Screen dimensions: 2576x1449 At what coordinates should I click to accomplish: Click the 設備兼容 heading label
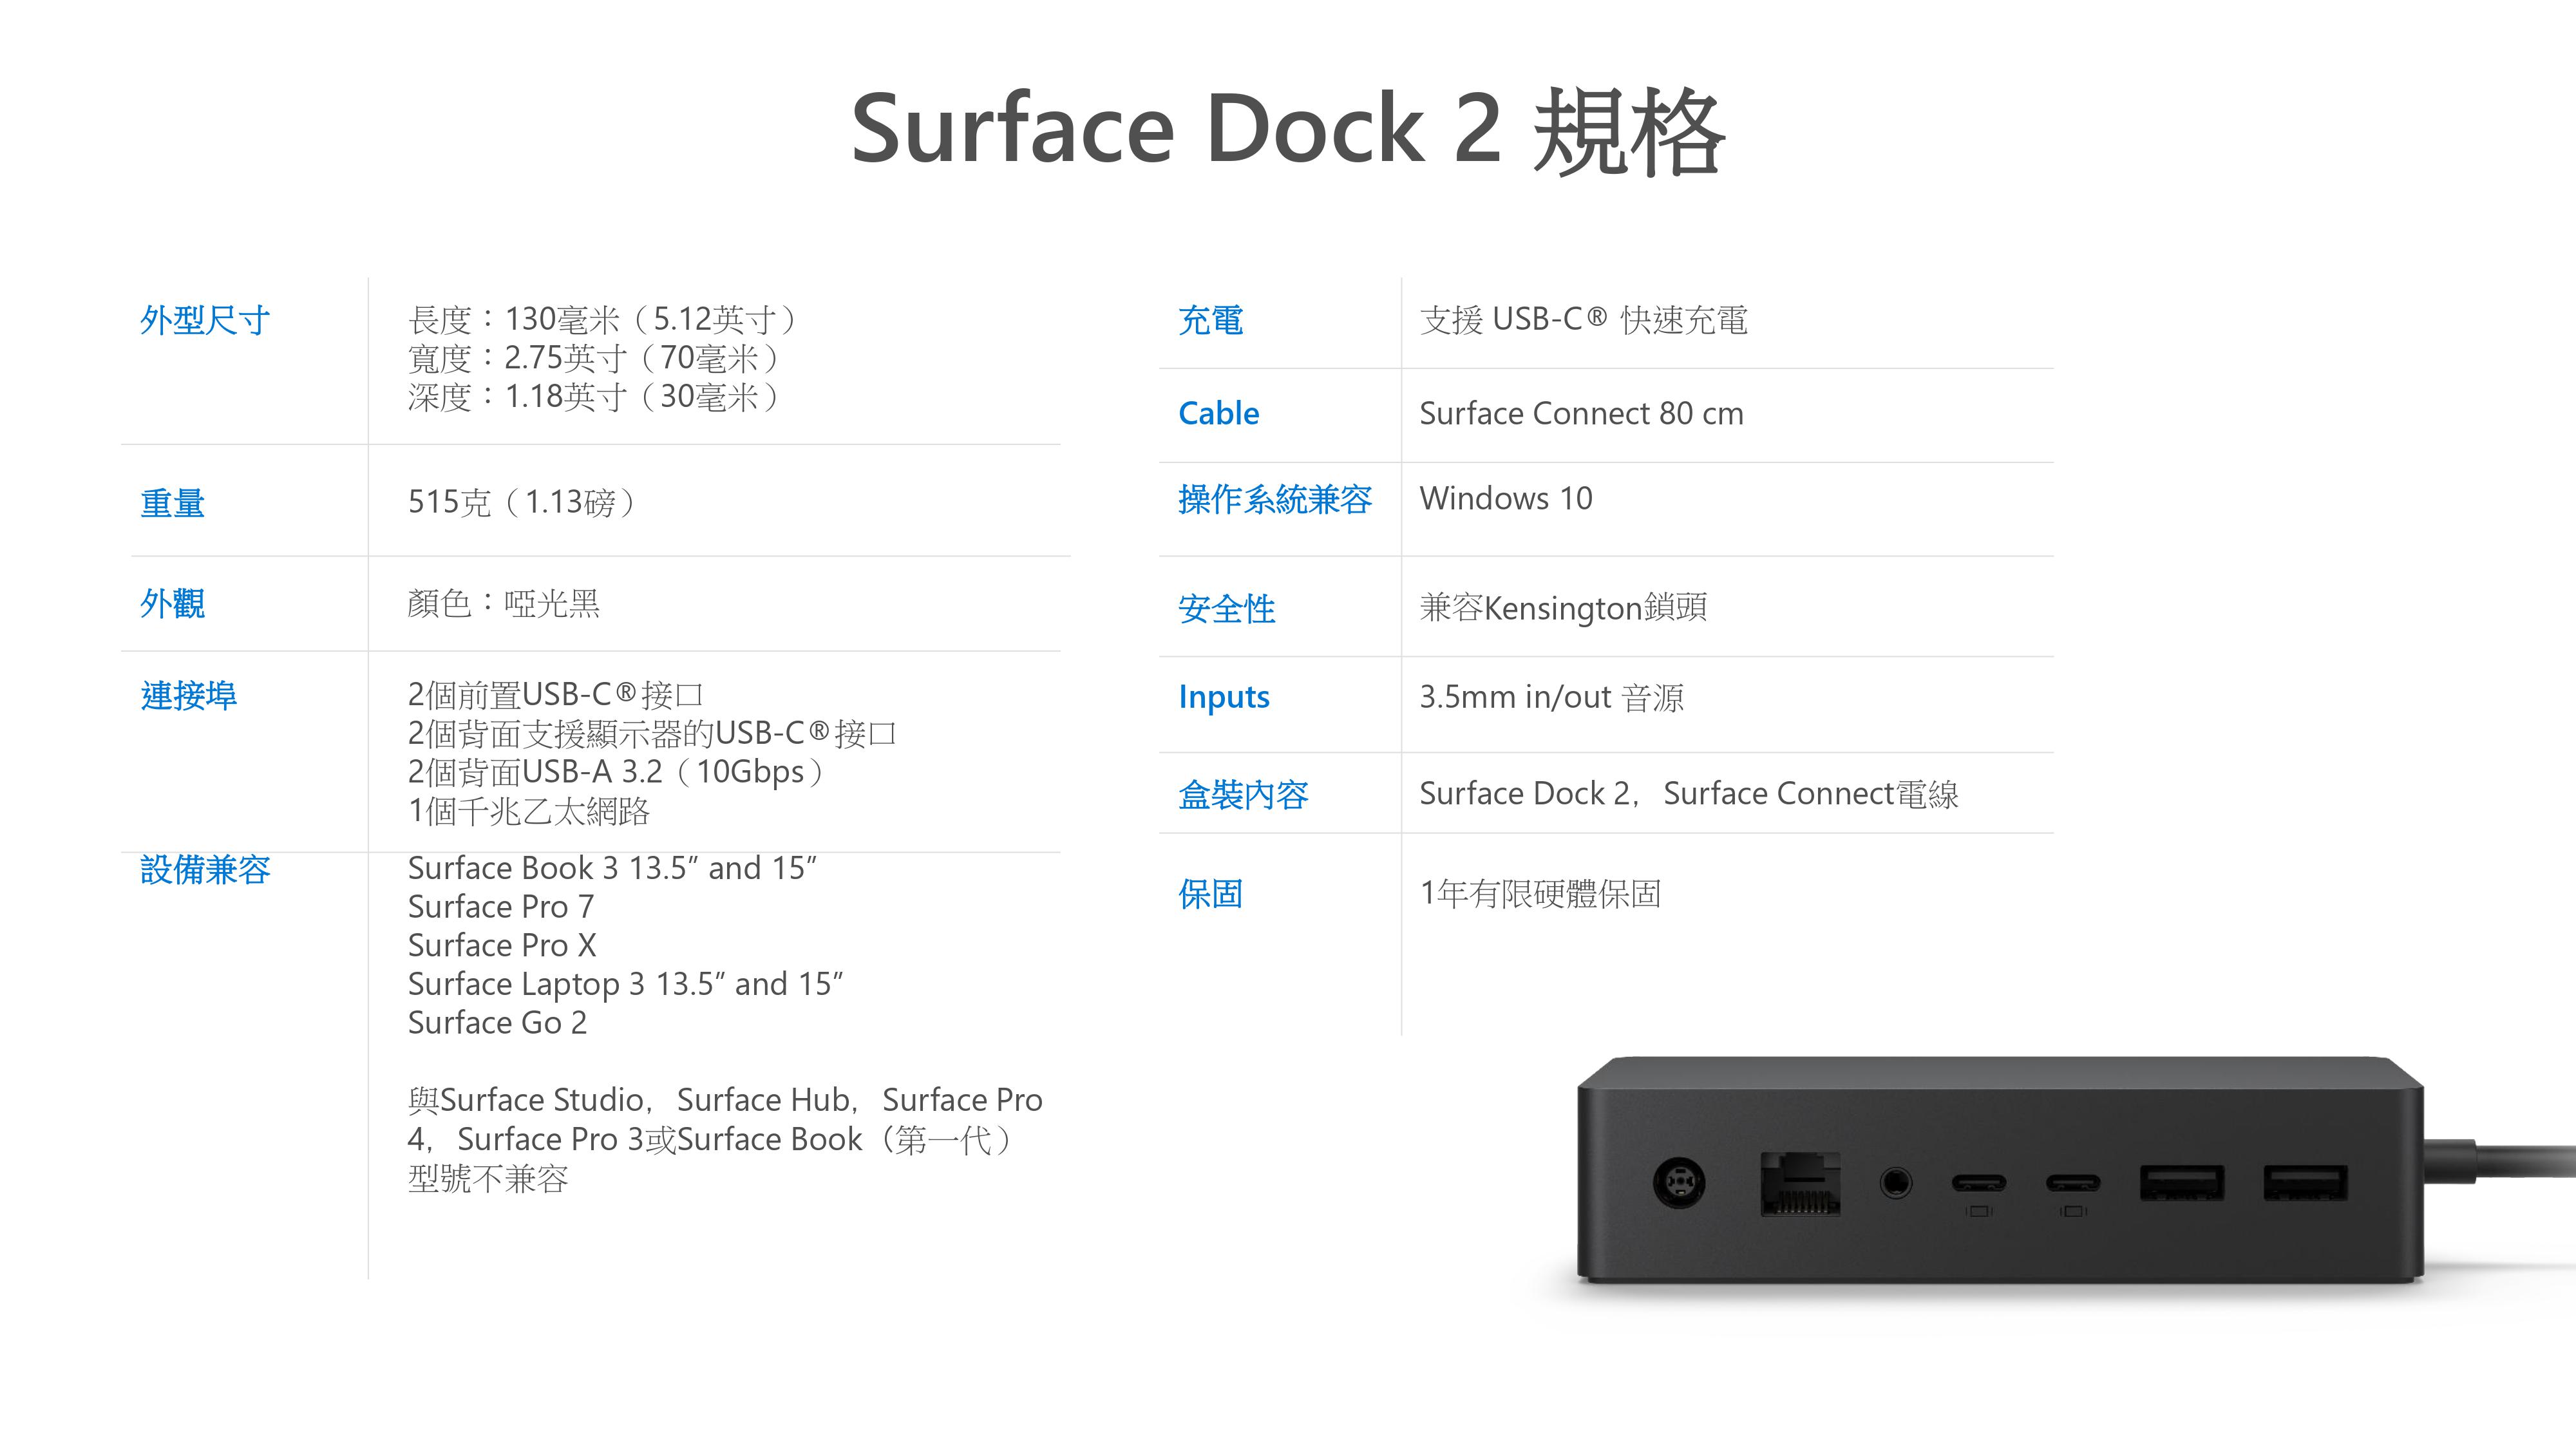coord(205,869)
